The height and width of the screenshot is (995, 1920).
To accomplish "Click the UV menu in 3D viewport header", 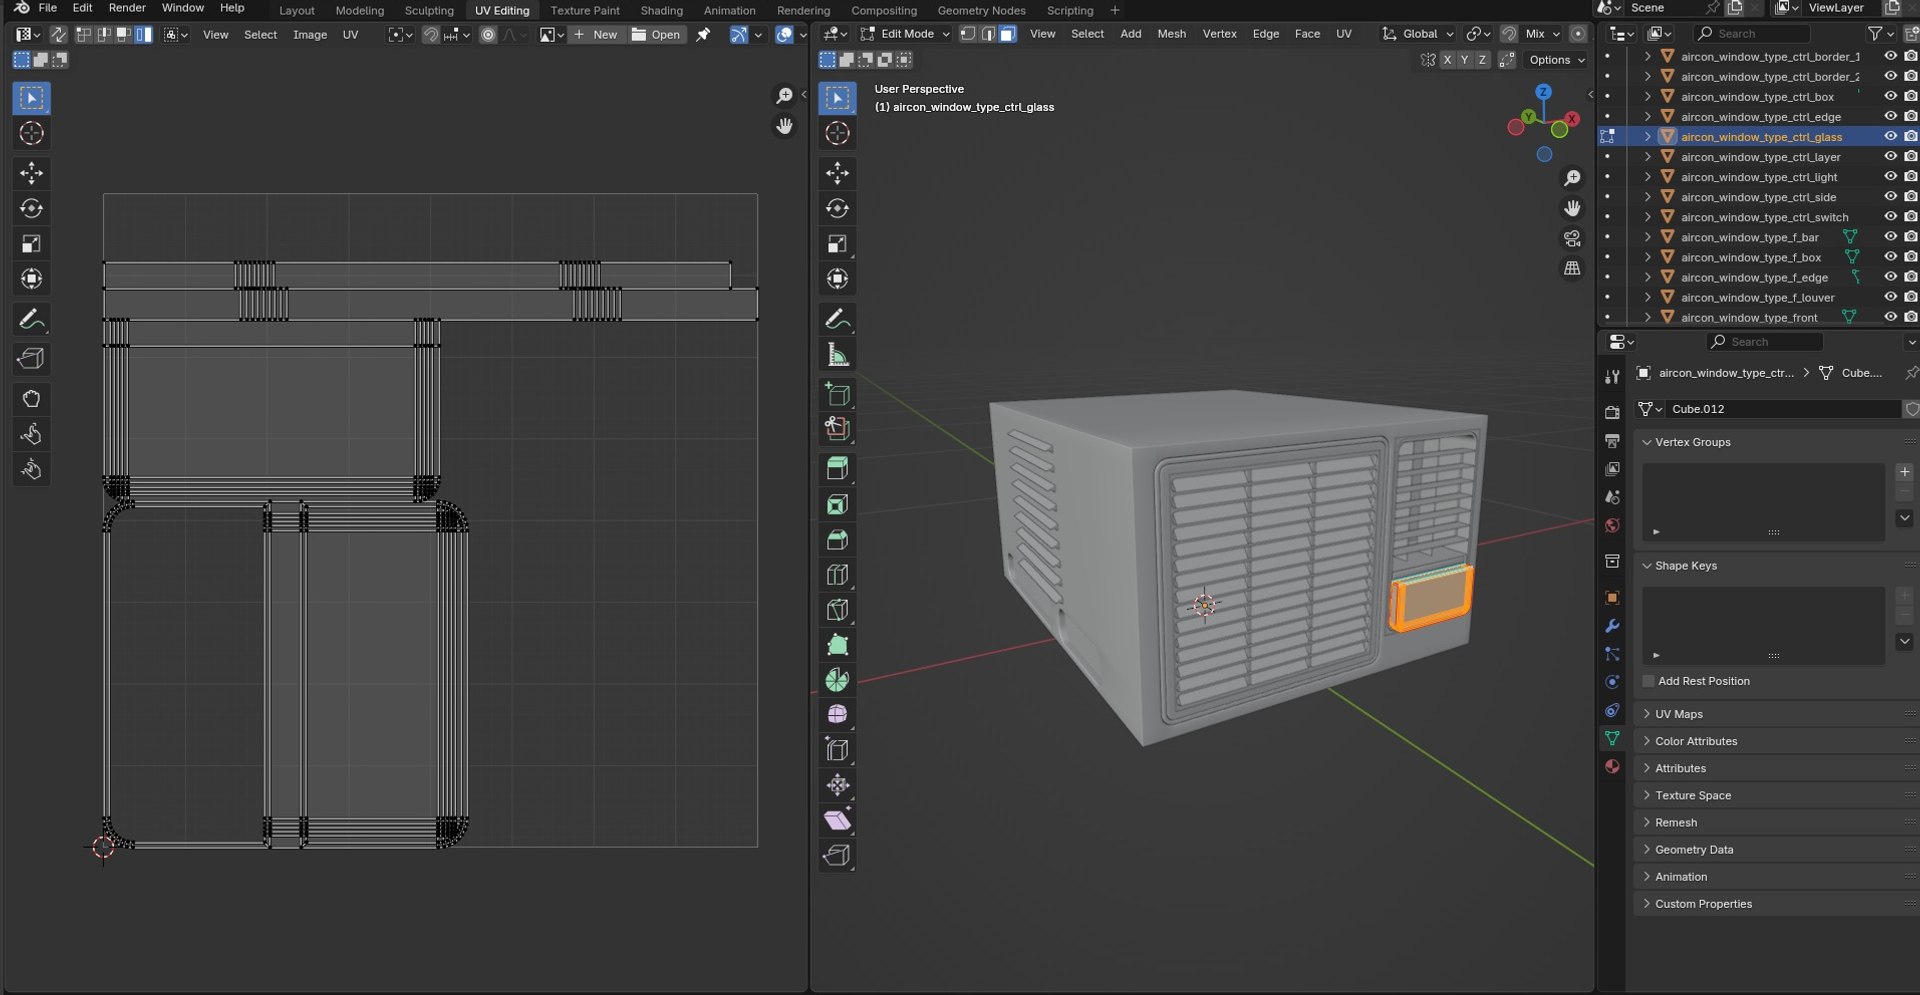I will 1344,34.
